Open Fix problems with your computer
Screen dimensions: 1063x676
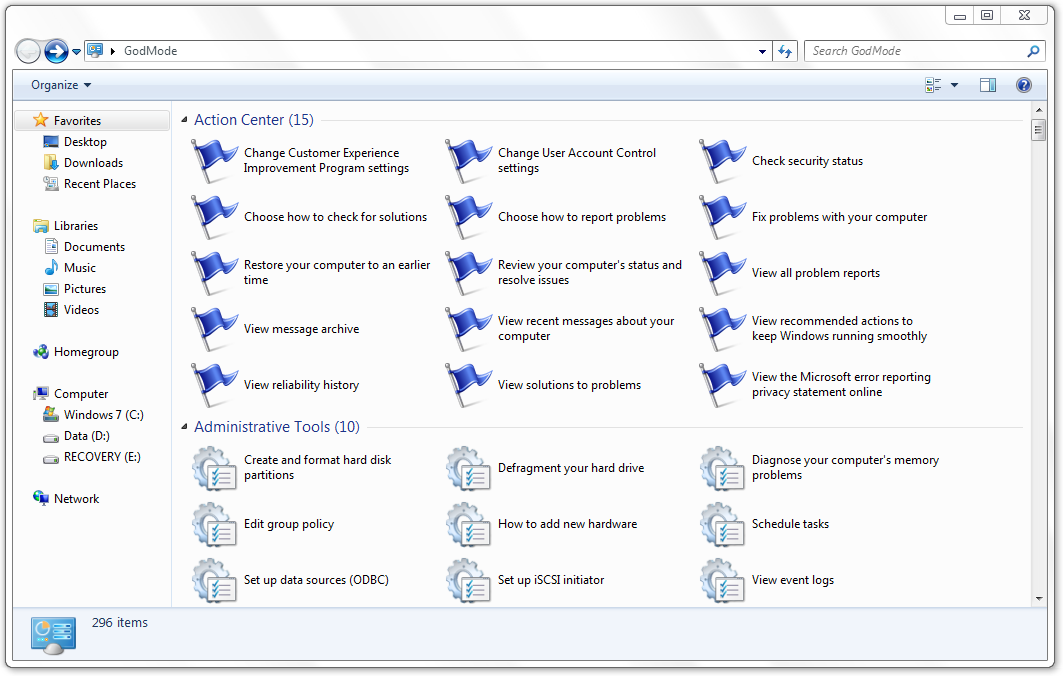click(839, 217)
